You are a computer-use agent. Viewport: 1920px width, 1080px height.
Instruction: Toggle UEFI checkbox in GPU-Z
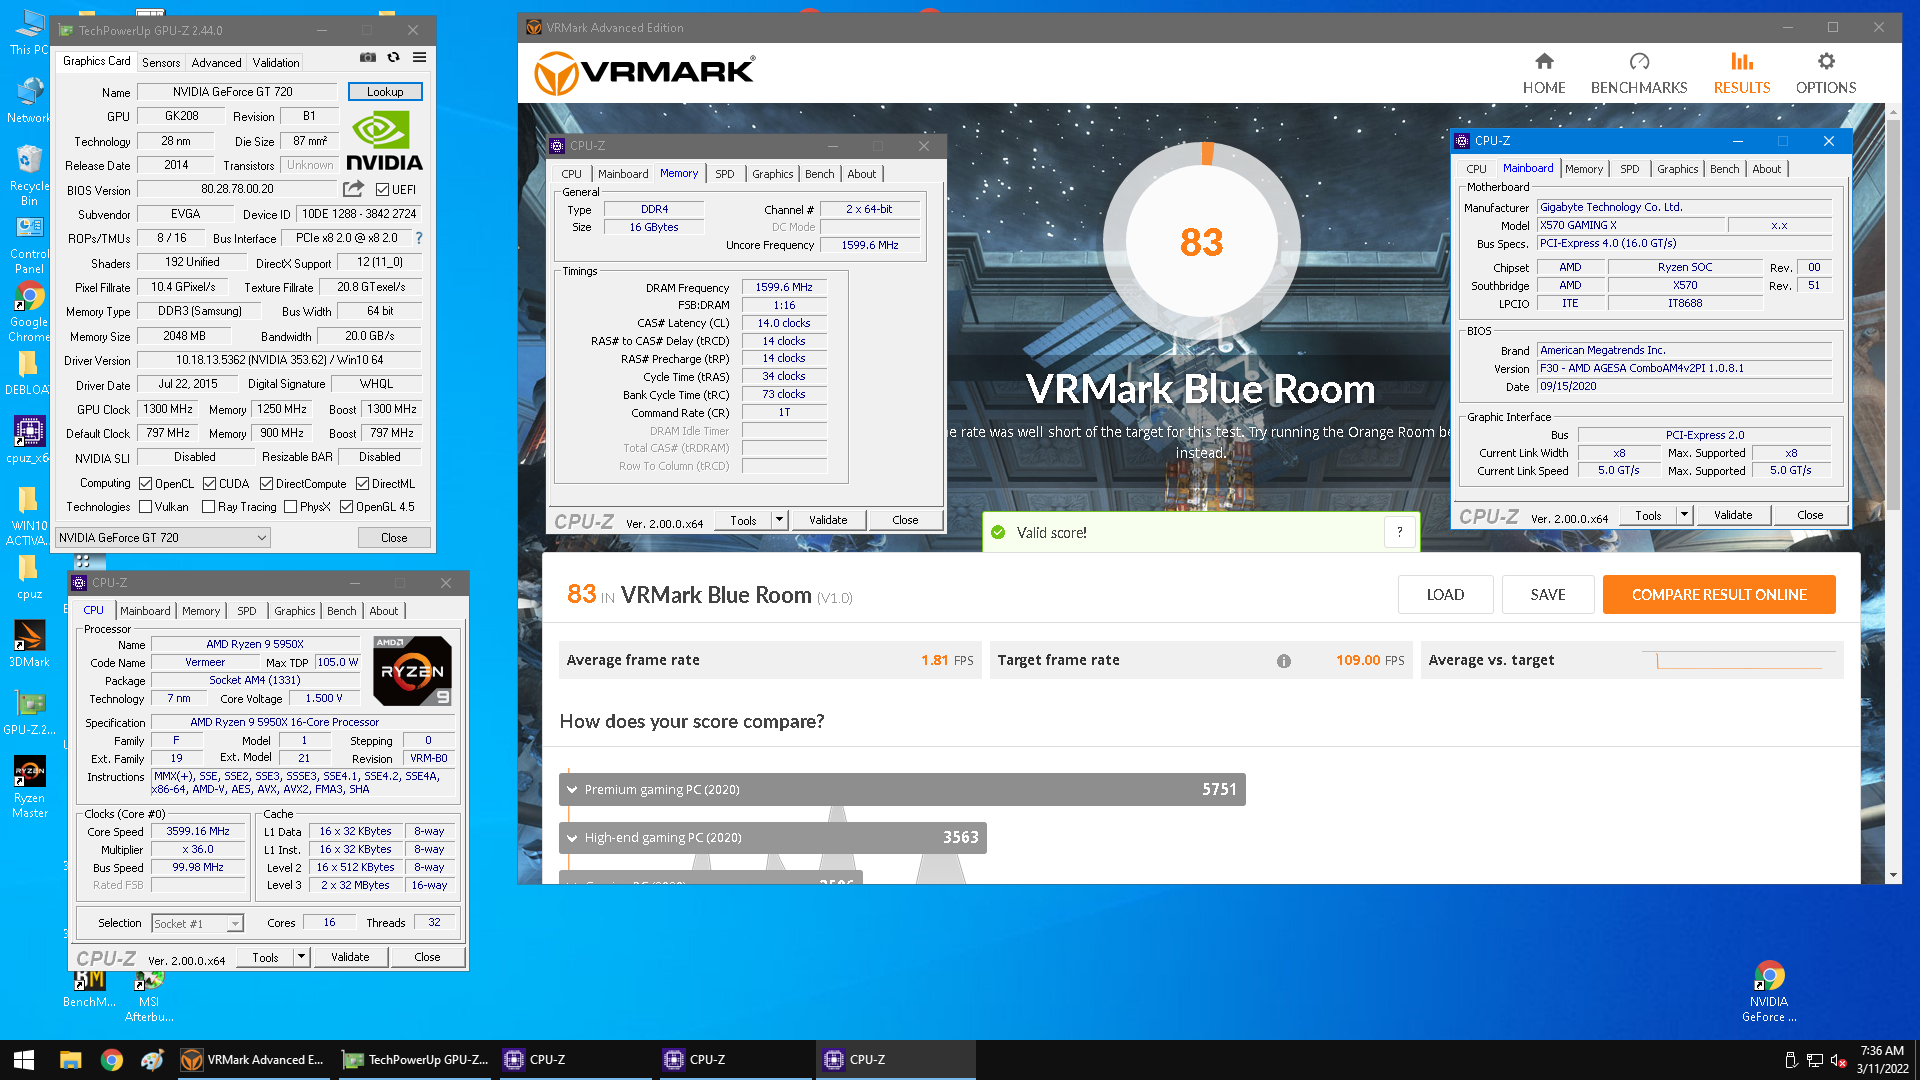pos(382,189)
